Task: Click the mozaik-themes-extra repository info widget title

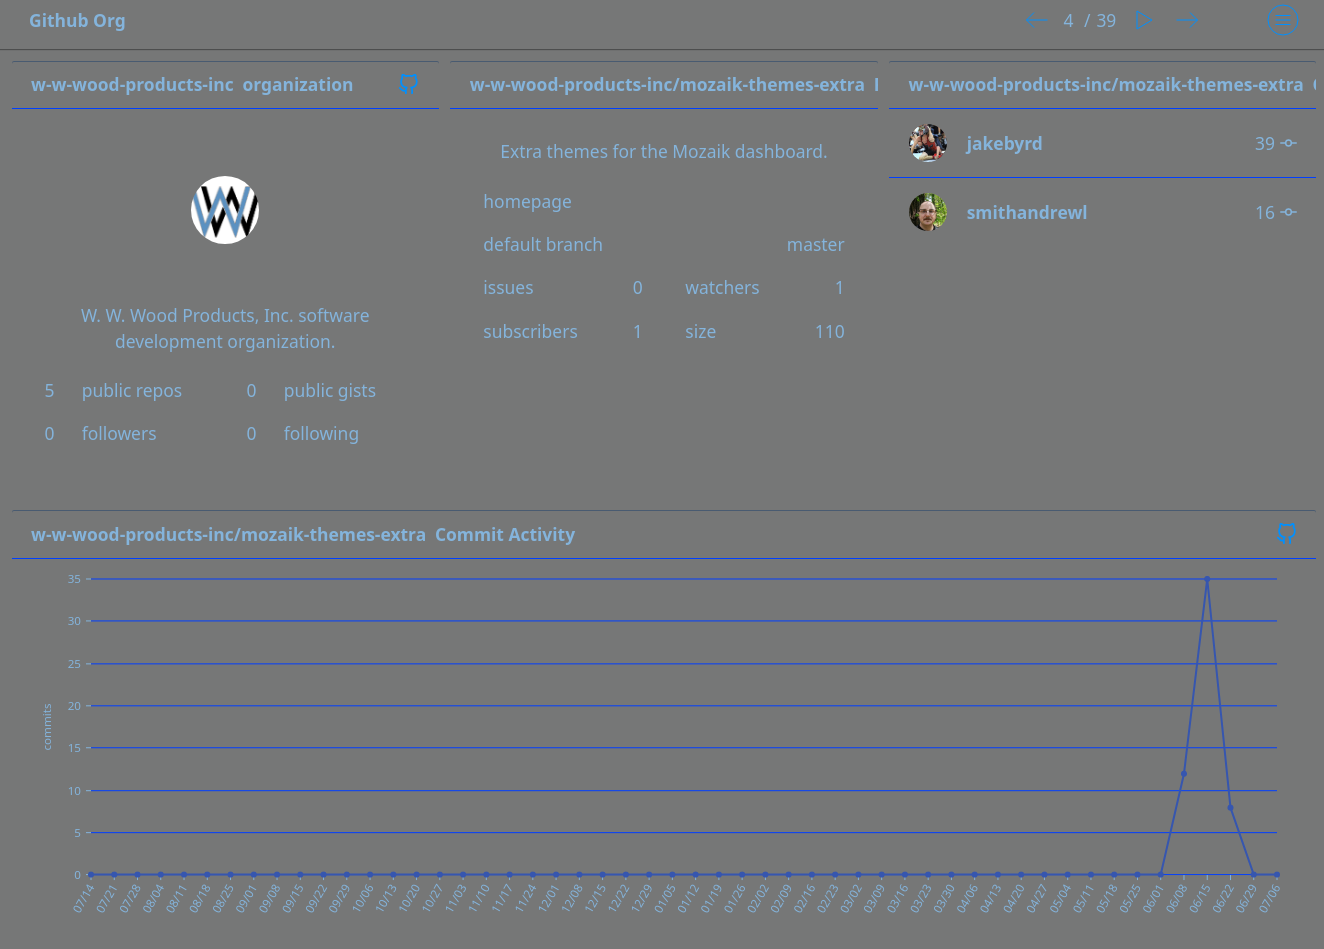Action: (x=673, y=85)
